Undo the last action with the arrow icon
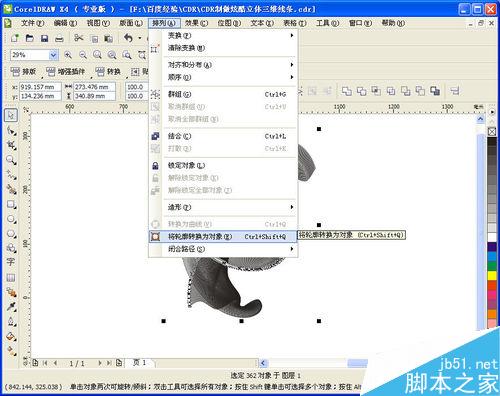 (x=128, y=38)
